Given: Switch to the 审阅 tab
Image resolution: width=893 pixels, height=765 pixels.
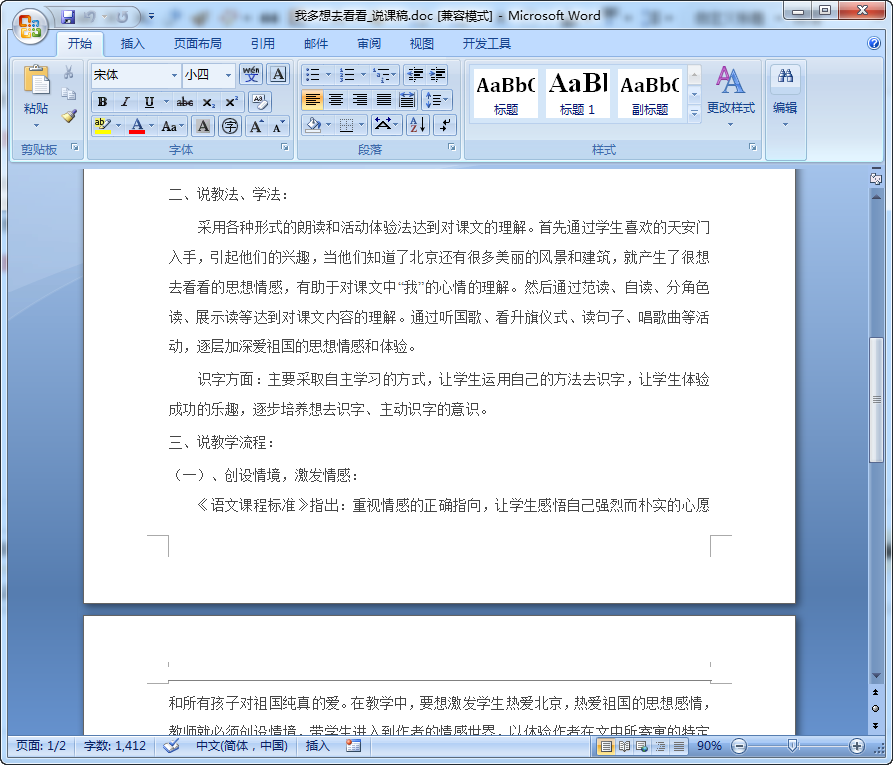Looking at the screenshot, I should [368, 43].
